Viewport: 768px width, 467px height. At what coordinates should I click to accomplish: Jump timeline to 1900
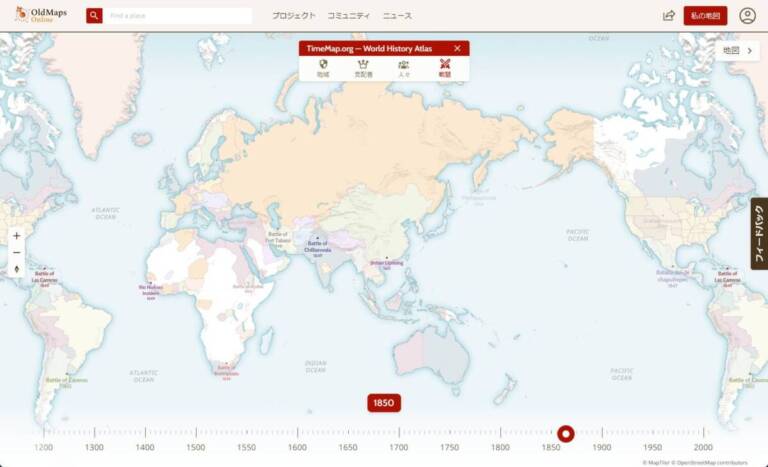point(601,447)
